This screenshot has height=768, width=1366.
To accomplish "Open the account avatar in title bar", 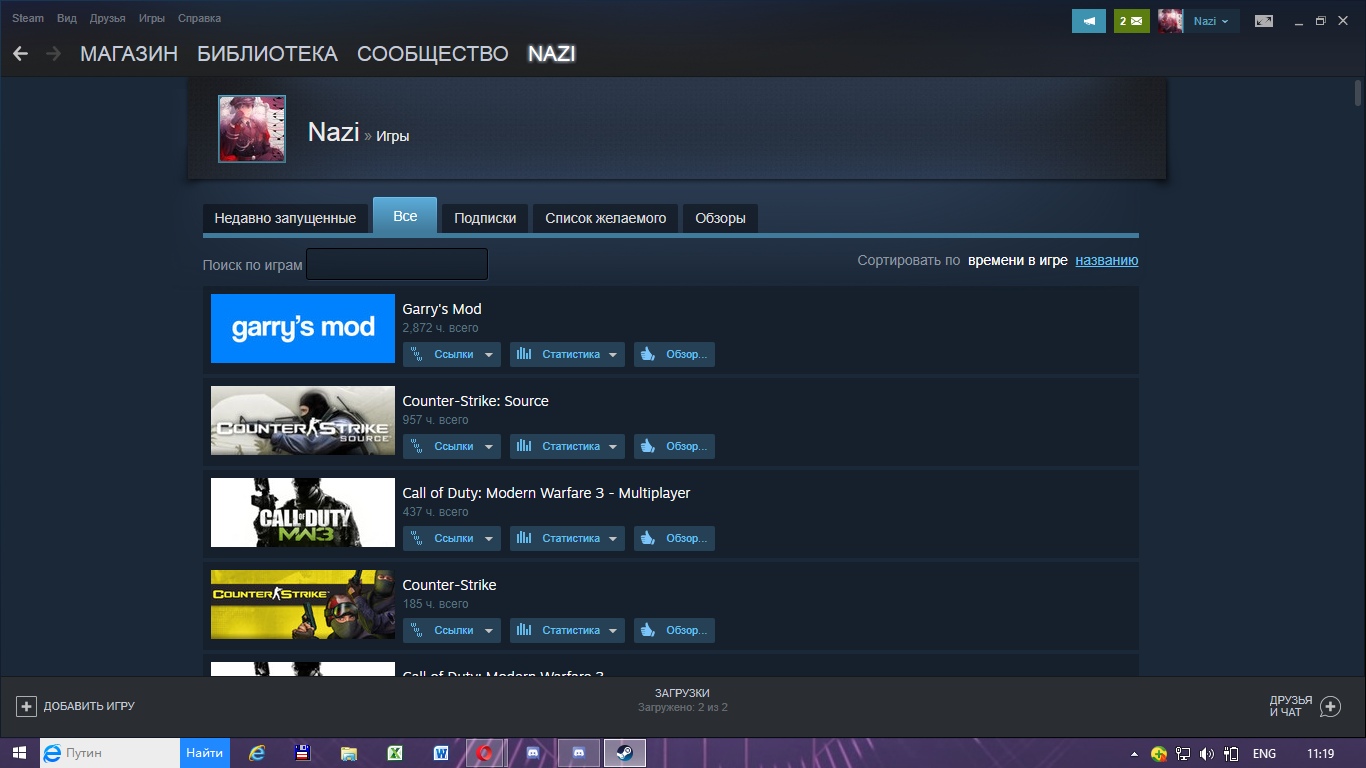I will point(1171,21).
